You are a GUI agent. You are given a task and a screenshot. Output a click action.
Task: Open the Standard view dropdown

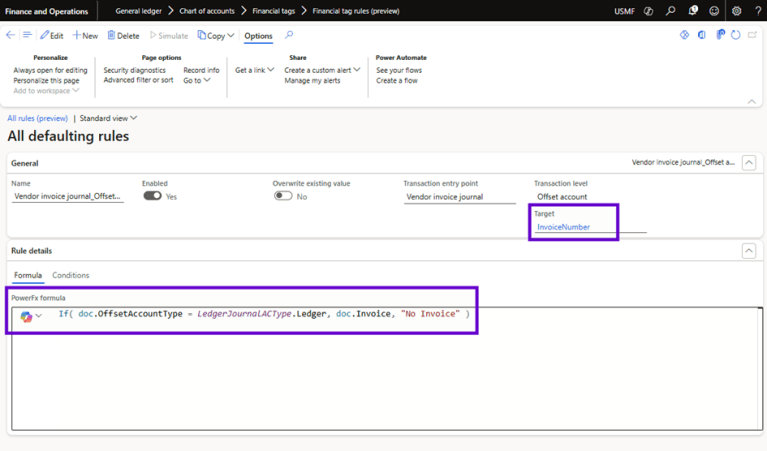point(109,118)
